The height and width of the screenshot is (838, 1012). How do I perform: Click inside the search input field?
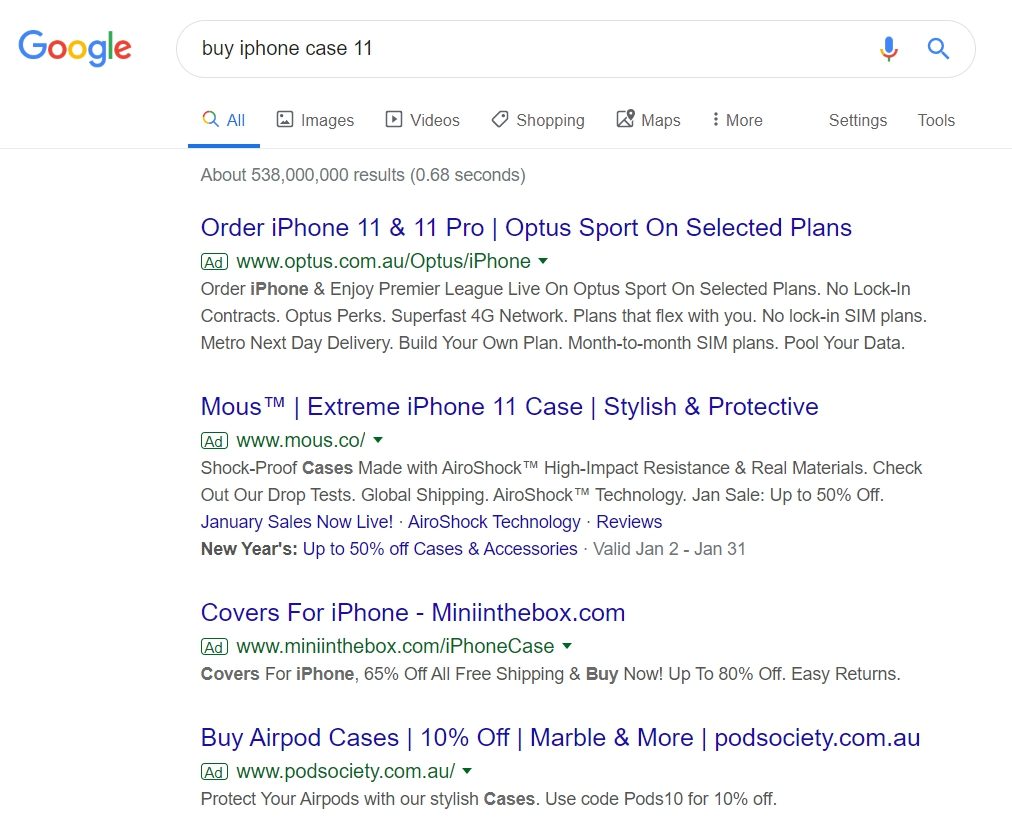(450, 48)
